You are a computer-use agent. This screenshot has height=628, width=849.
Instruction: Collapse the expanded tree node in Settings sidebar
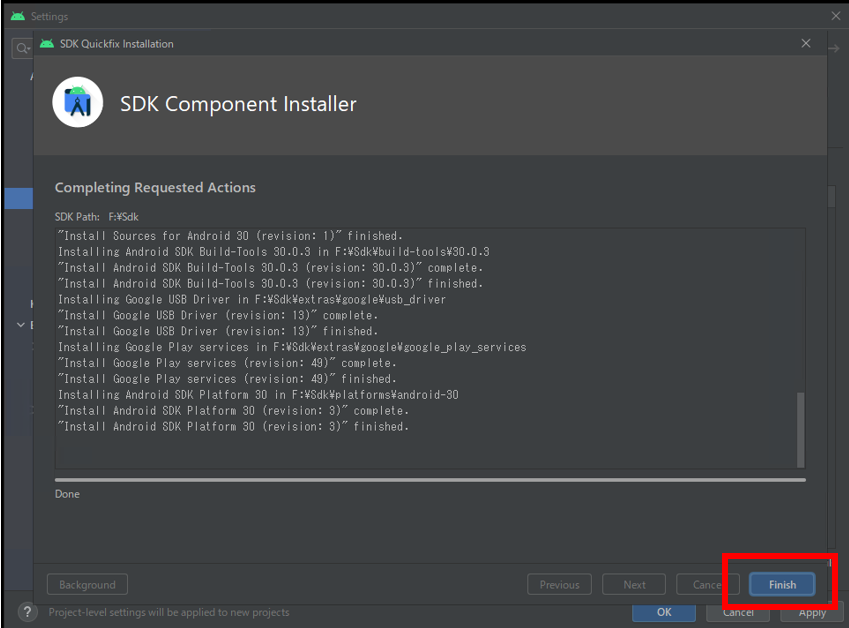(21, 325)
